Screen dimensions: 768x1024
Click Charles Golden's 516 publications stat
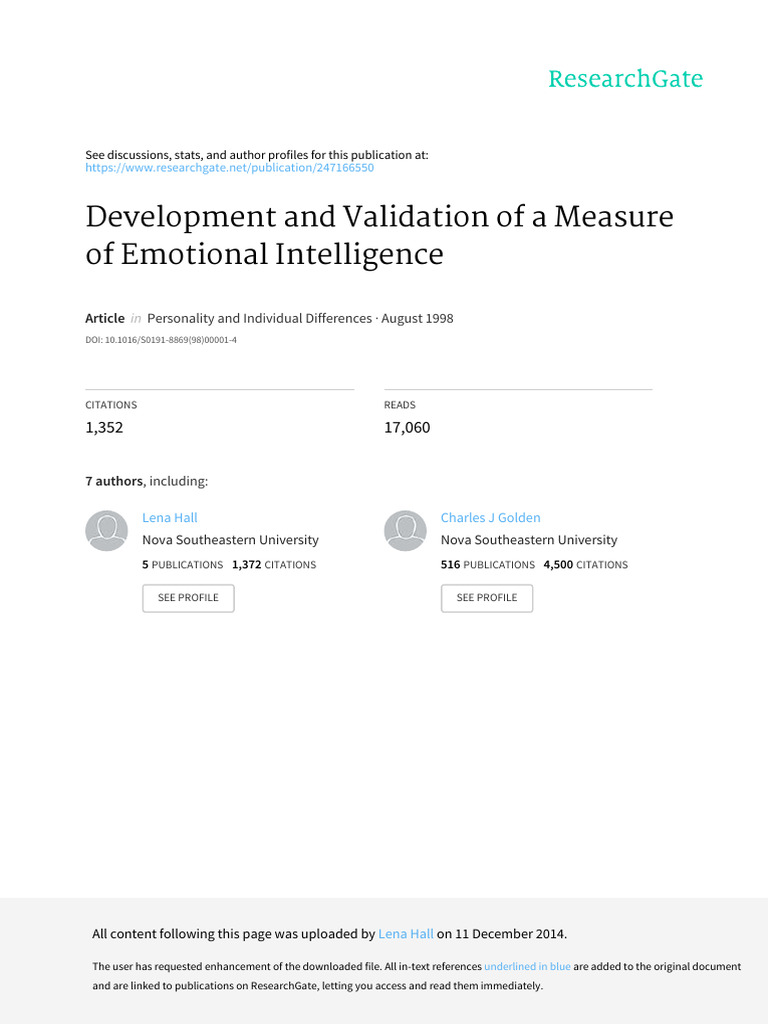click(x=488, y=565)
